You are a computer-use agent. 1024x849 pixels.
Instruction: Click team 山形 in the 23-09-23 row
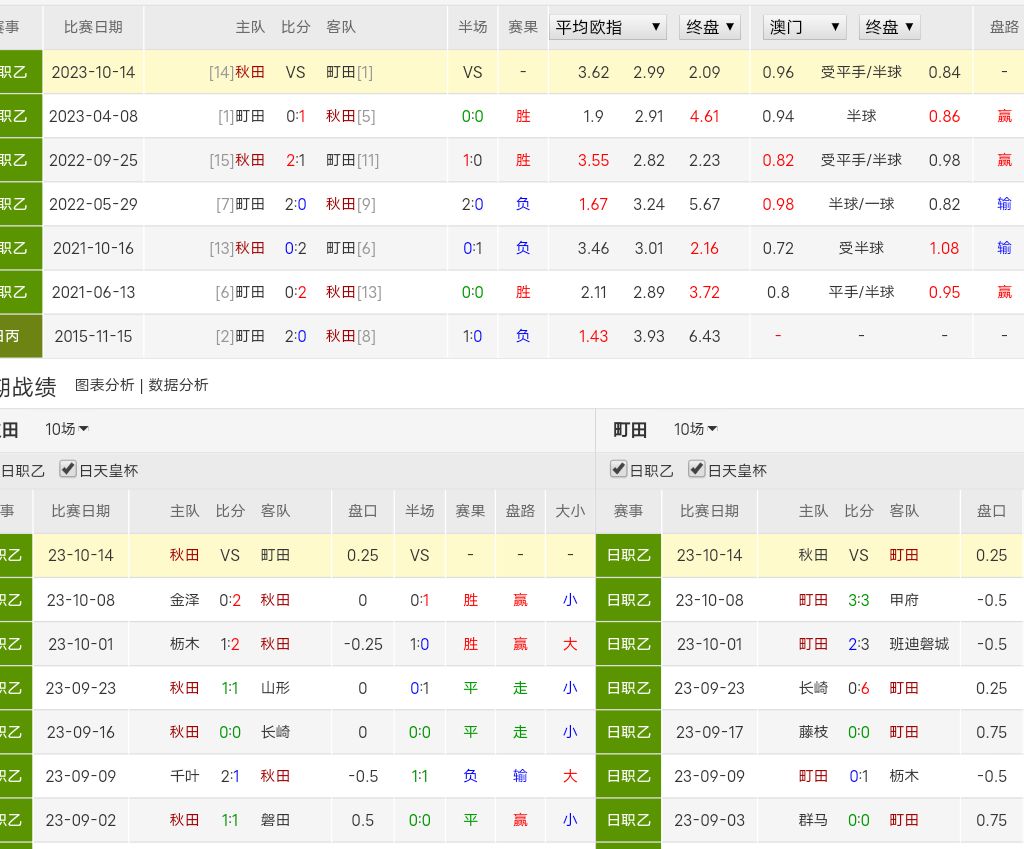(x=275, y=688)
